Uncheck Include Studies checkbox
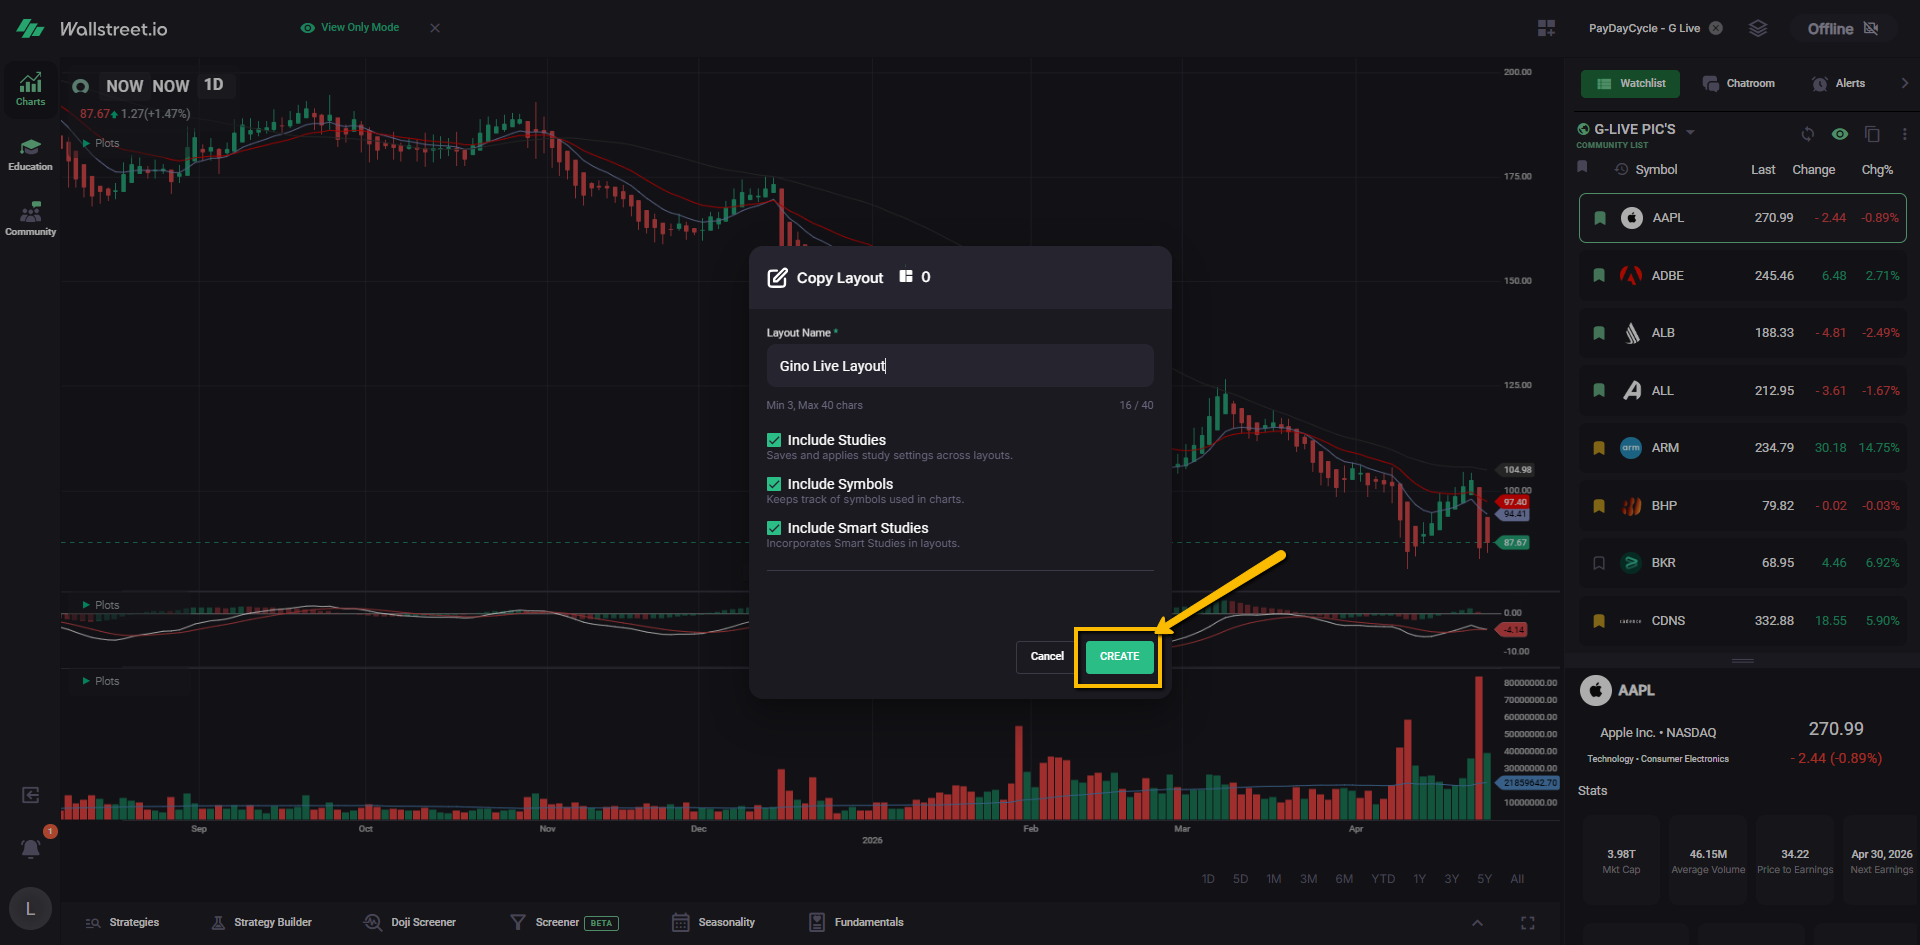 tap(774, 440)
